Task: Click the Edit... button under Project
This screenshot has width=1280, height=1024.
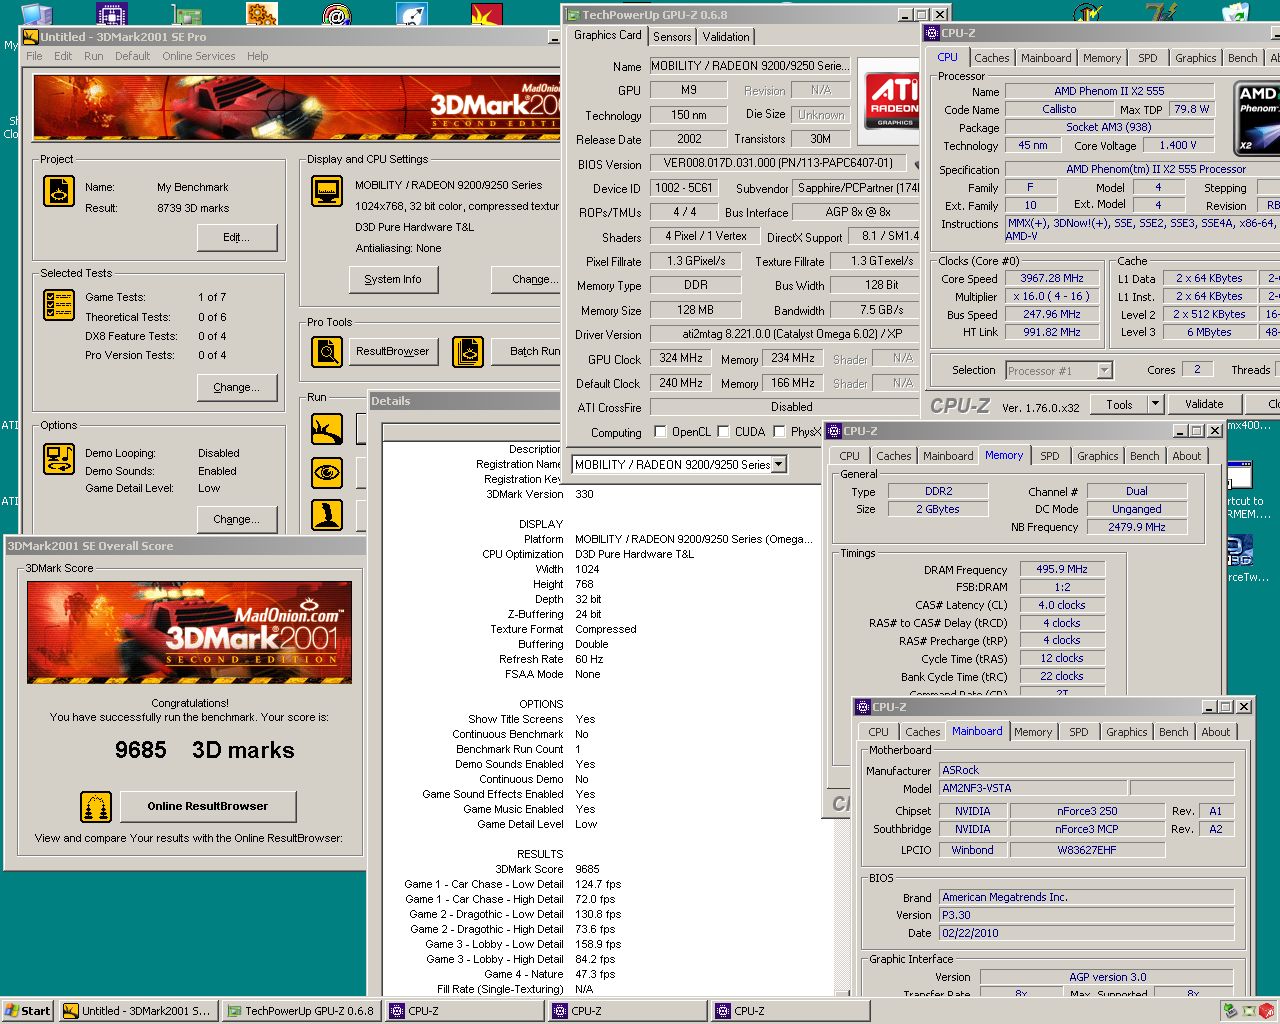Action: tap(236, 237)
